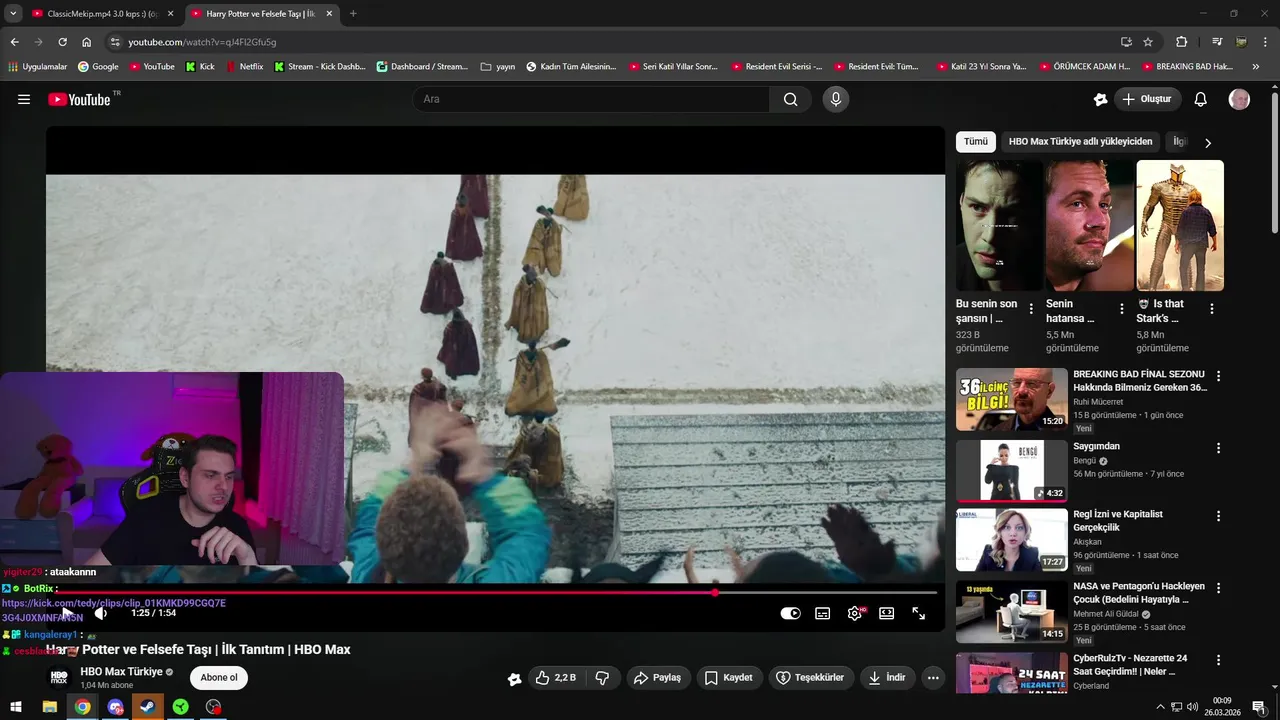Send thanks with Teşekkürler button

pos(811,677)
